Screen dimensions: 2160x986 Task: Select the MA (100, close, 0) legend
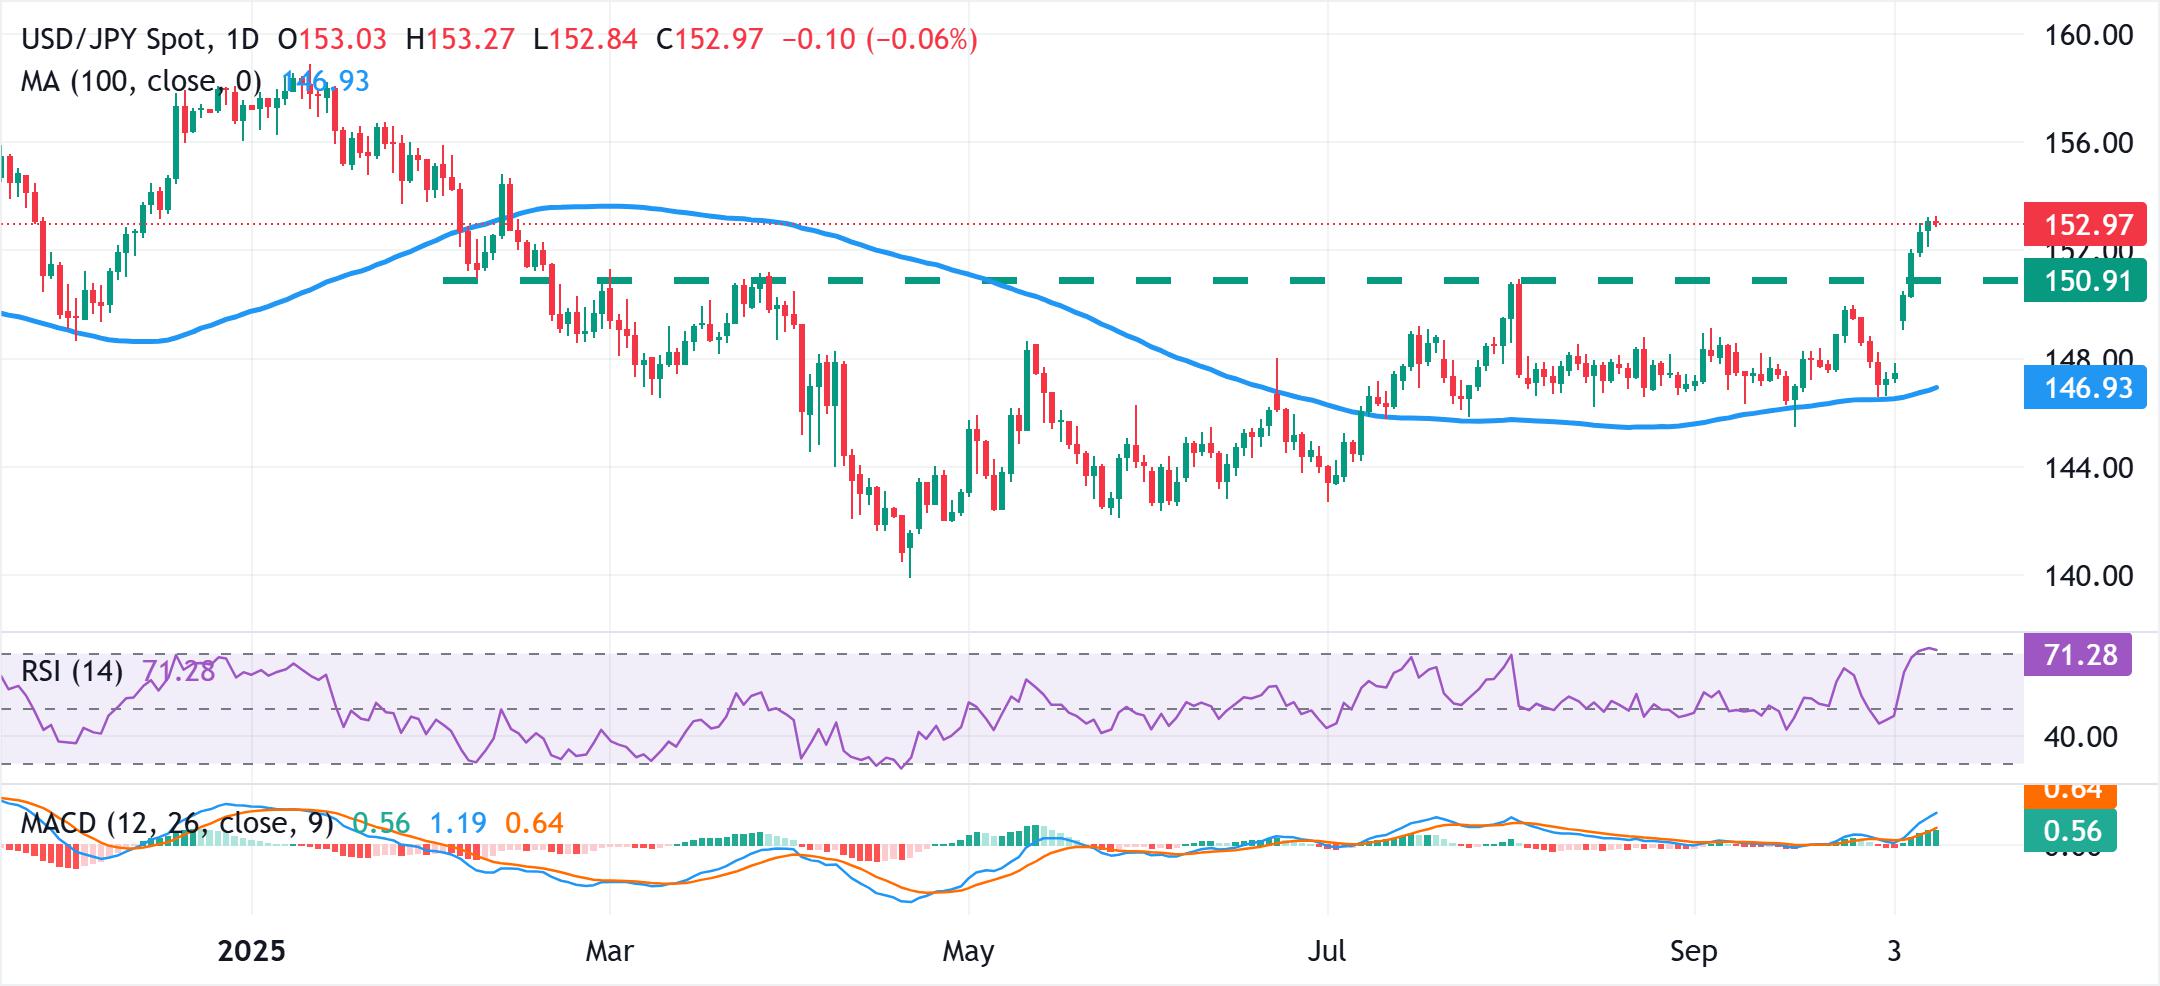pos(140,81)
